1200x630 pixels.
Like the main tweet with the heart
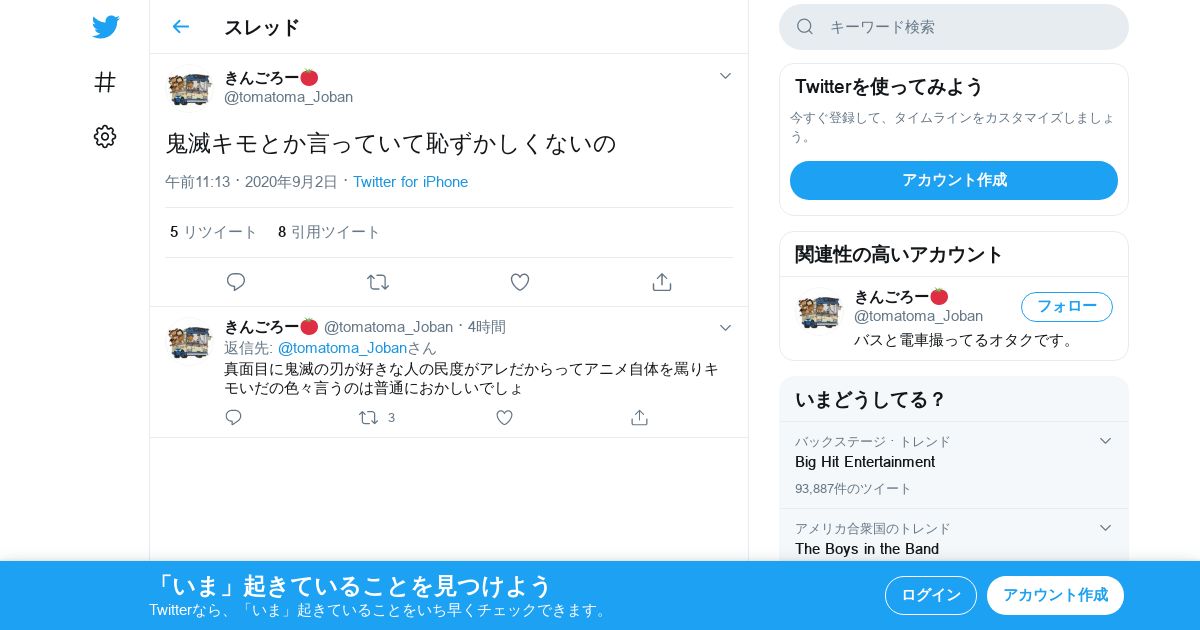click(520, 282)
